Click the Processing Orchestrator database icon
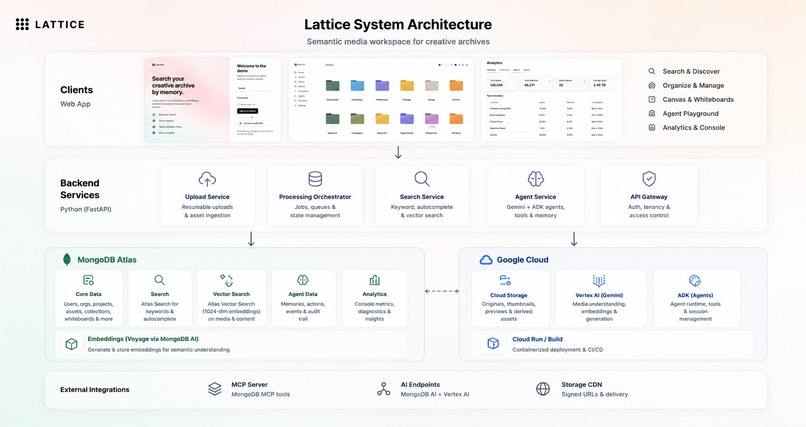806x427 pixels. (315, 179)
